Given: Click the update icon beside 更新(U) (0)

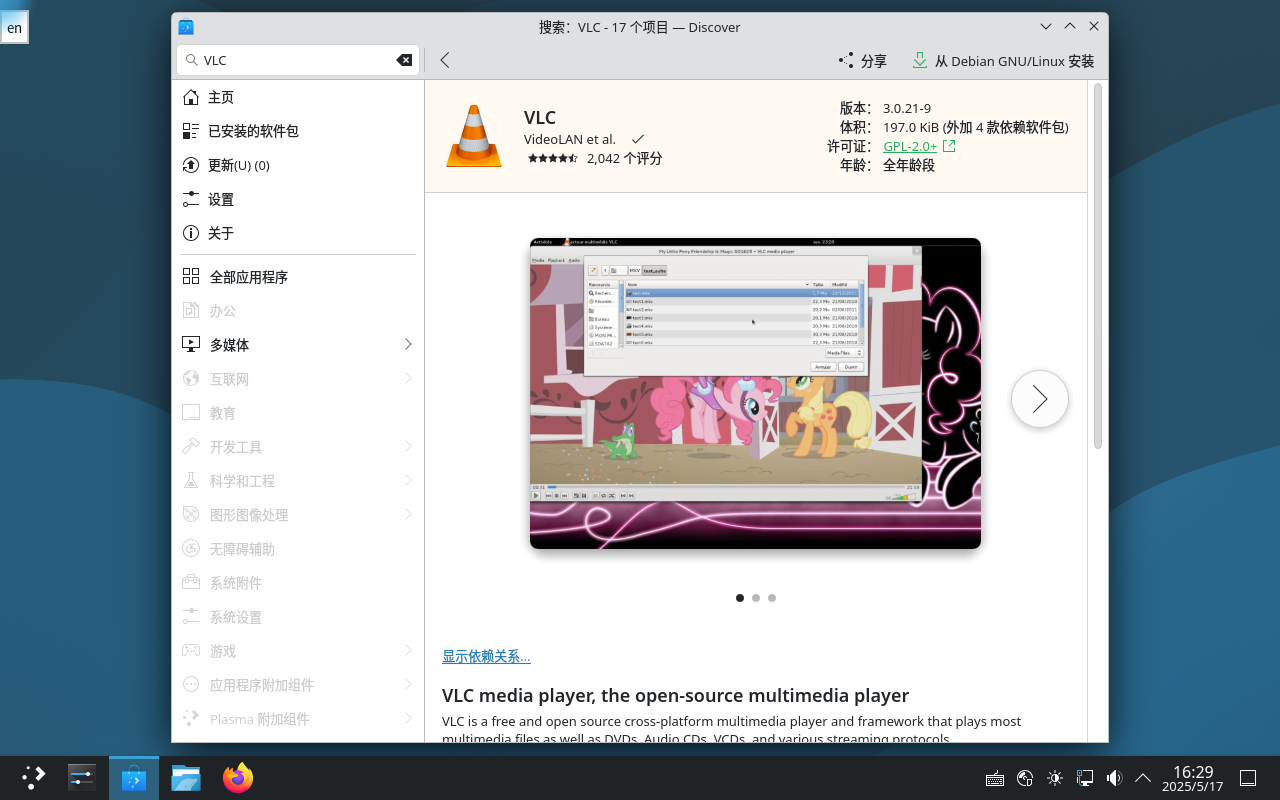Looking at the screenshot, I should tap(191, 165).
